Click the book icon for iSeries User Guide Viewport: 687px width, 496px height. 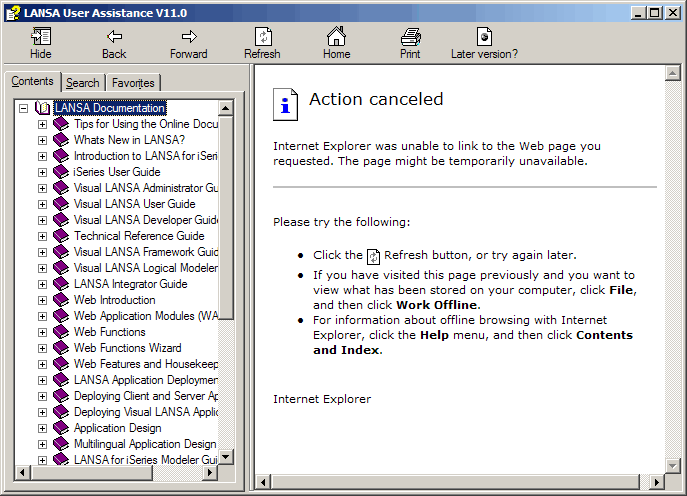pyautogui.click(x=61, y=172)
